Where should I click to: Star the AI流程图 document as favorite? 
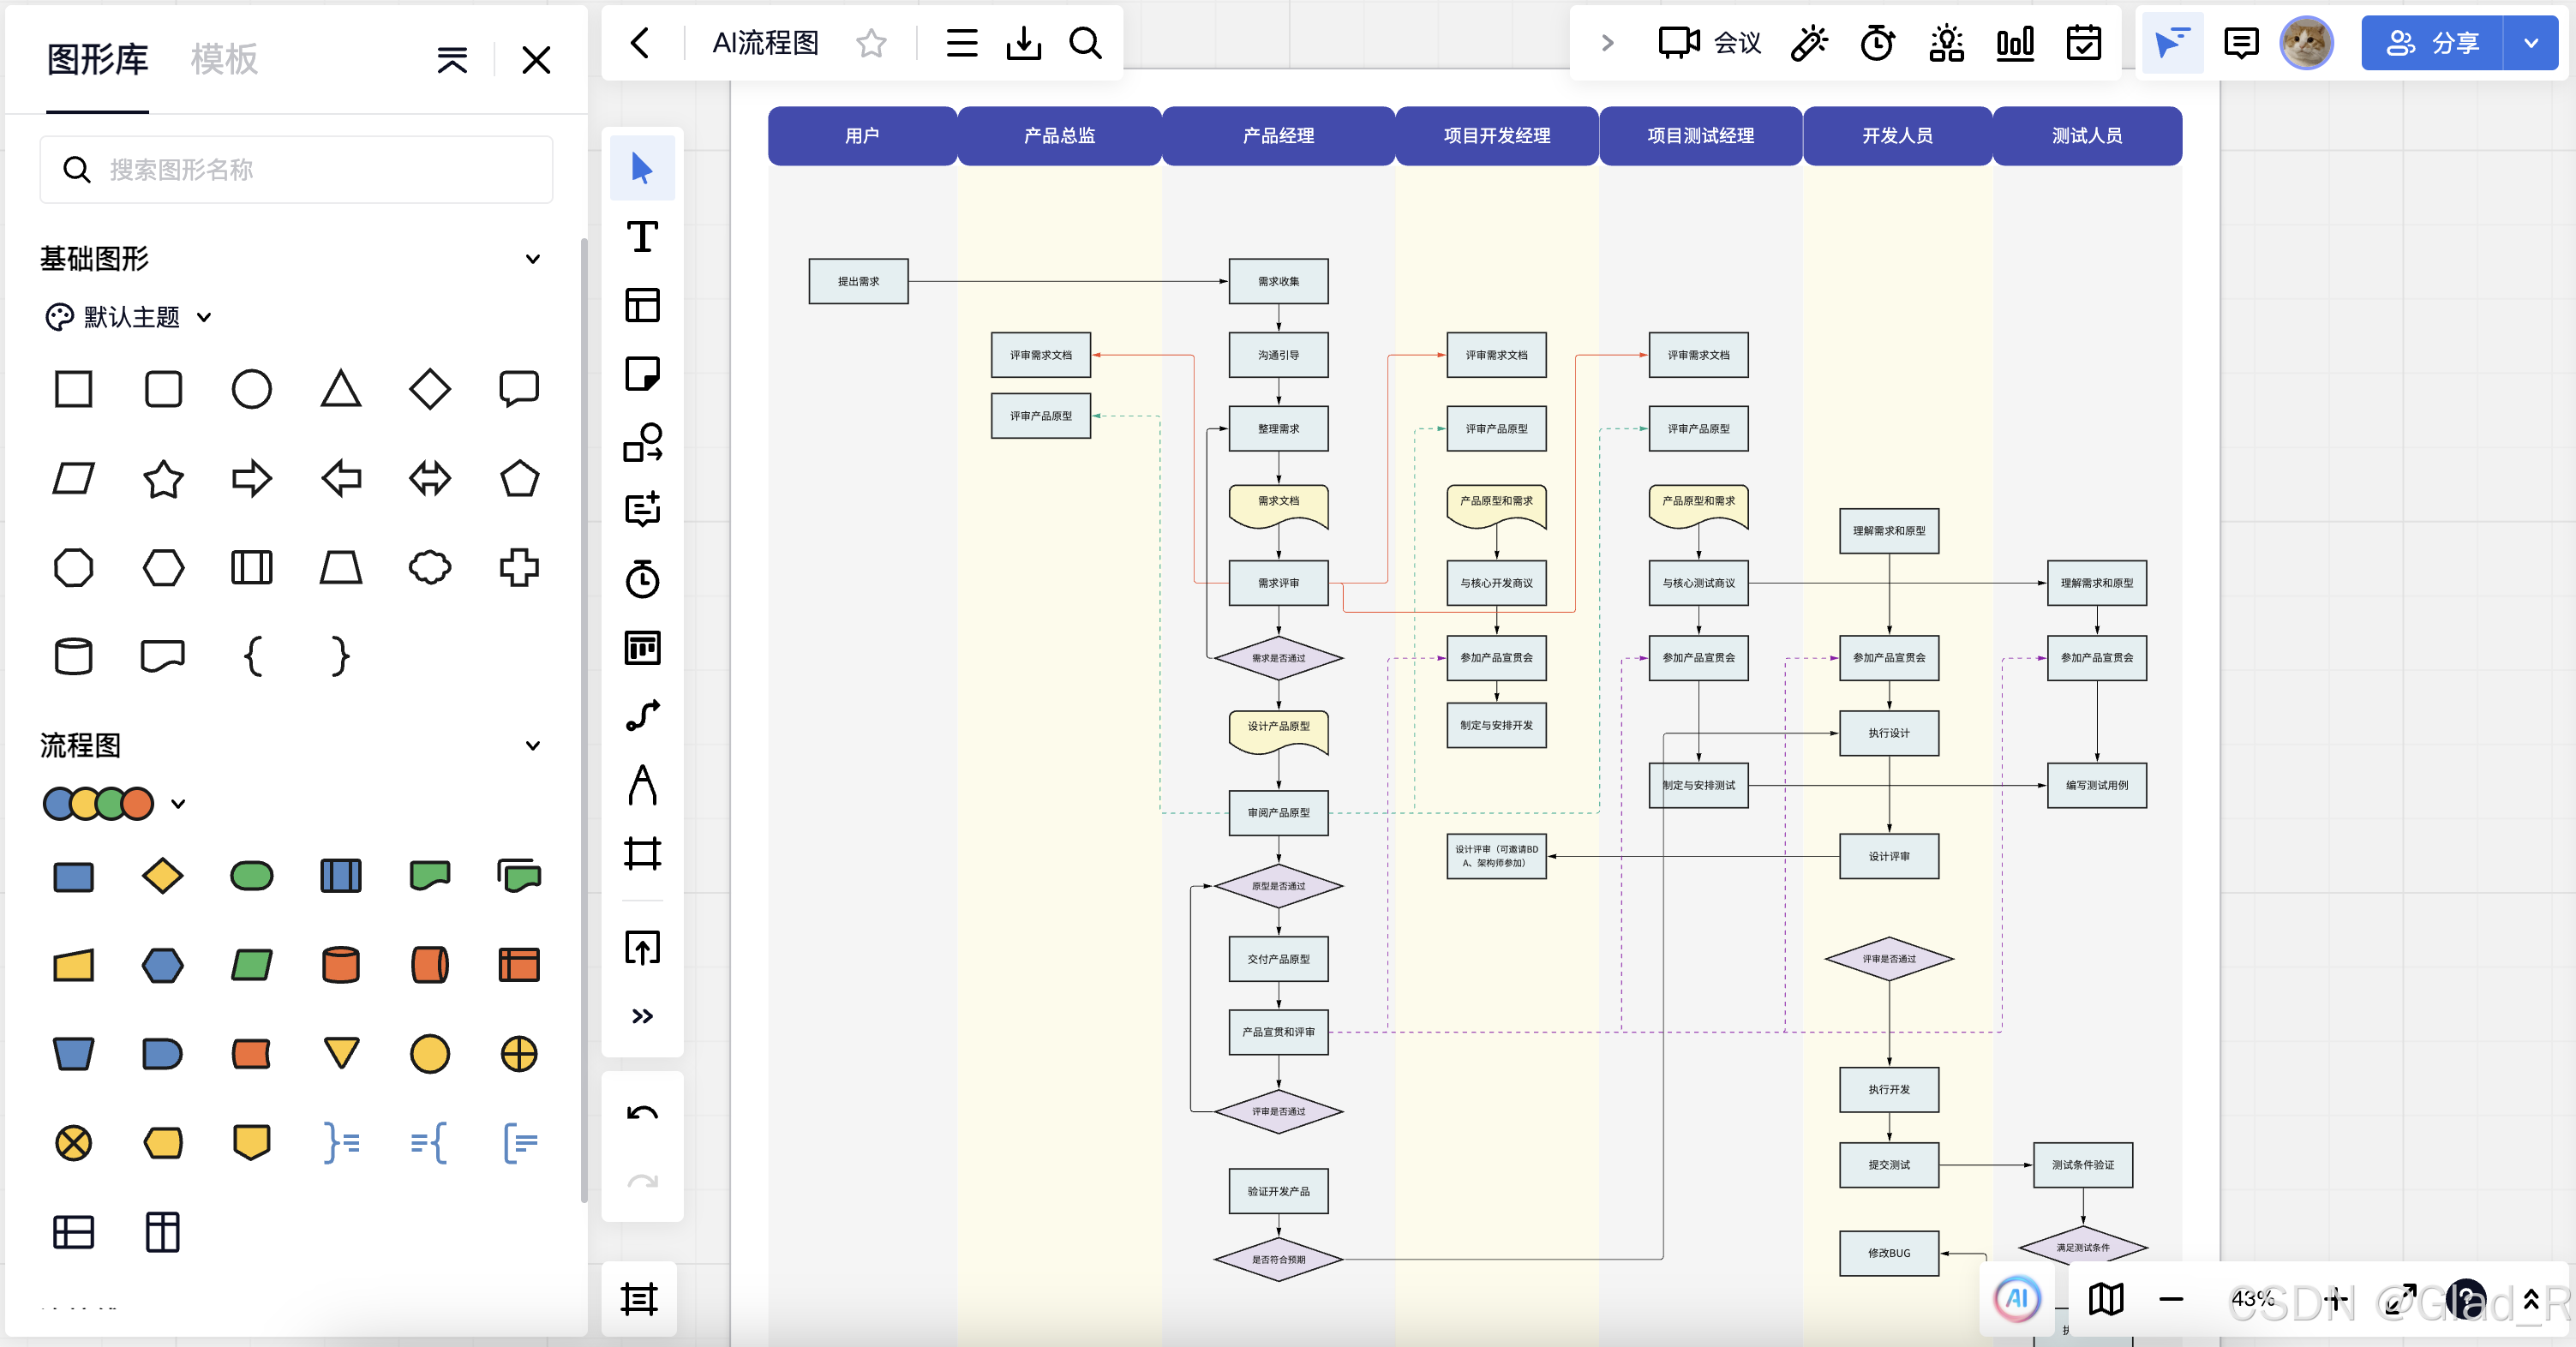[x=871, y=43]
